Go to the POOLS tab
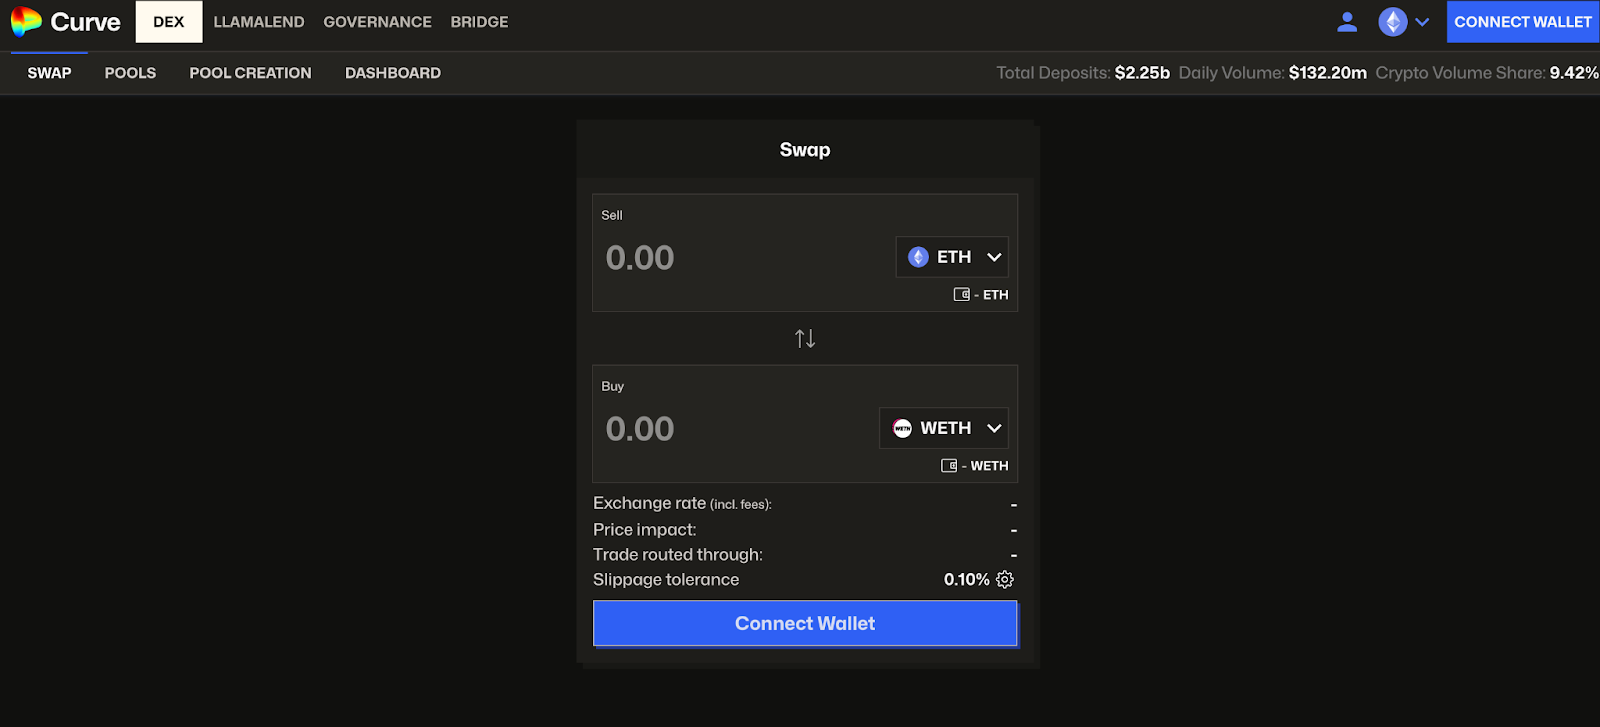Viewport: 1600px width, 727px height. (130, 73)
